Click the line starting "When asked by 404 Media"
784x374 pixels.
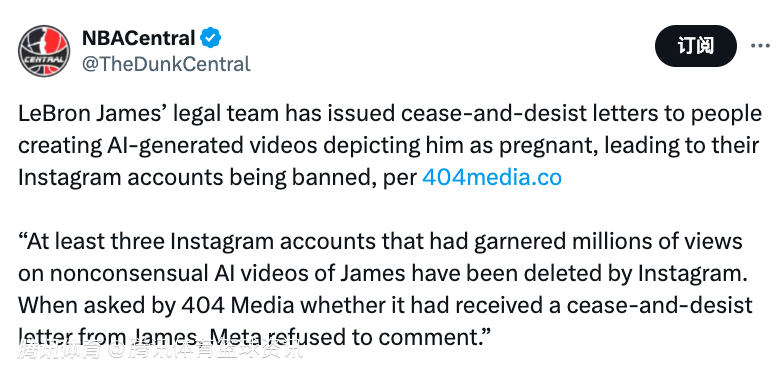pos(385,305)
